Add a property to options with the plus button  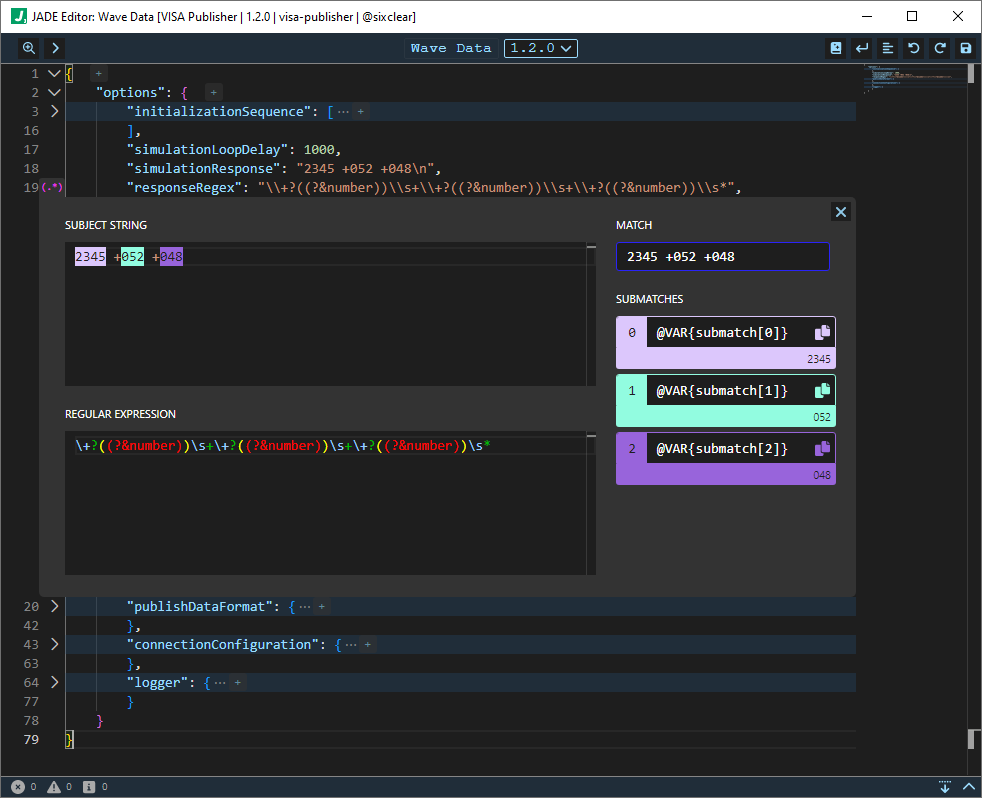tap(213, 91)
